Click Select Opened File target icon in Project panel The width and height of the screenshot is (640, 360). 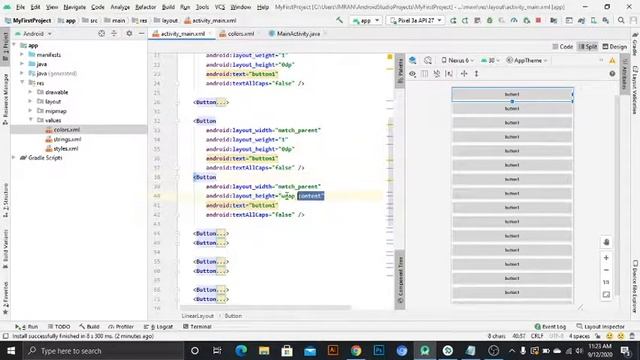click(101, 33)
